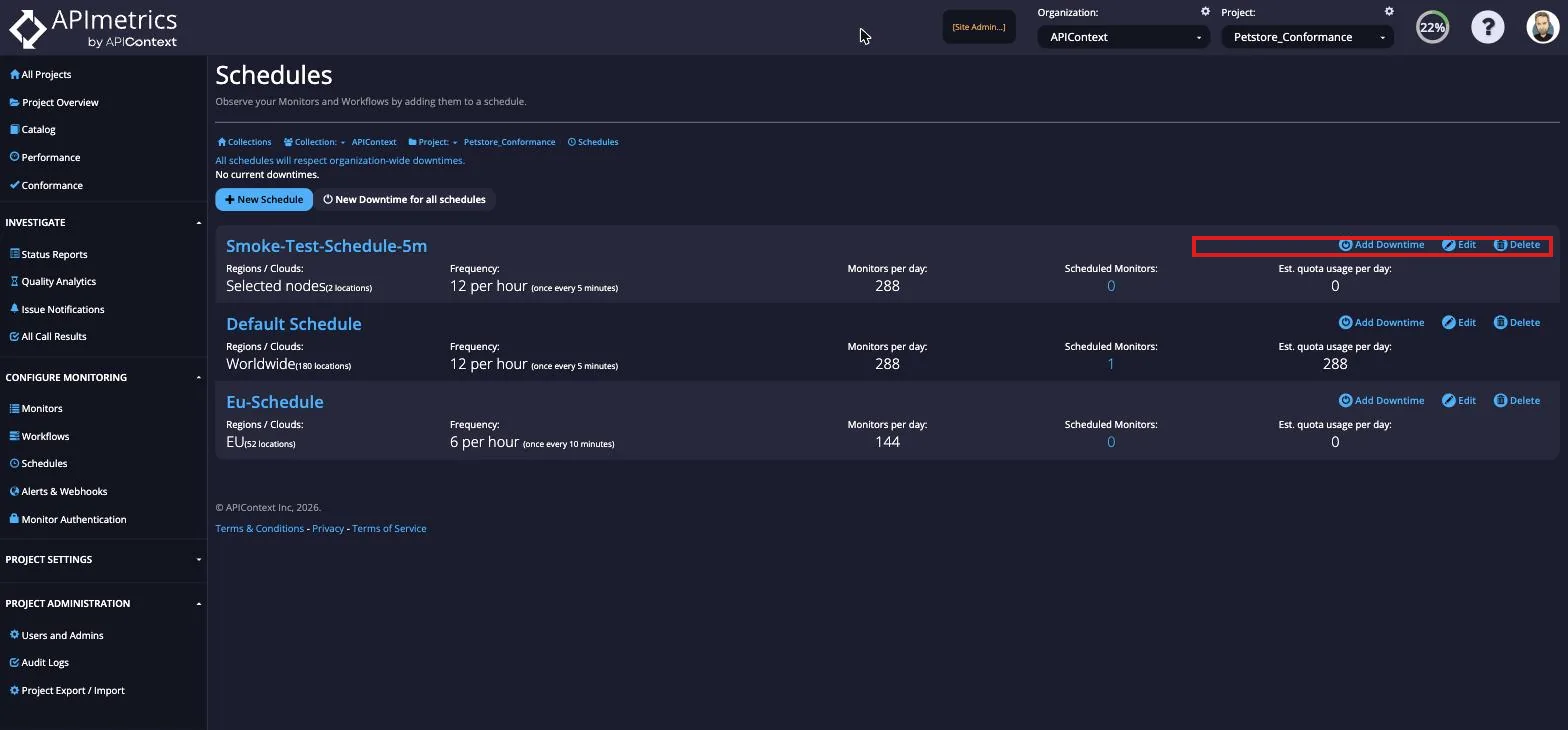Open Project Overview in sidebar

(x=54, y=102)
